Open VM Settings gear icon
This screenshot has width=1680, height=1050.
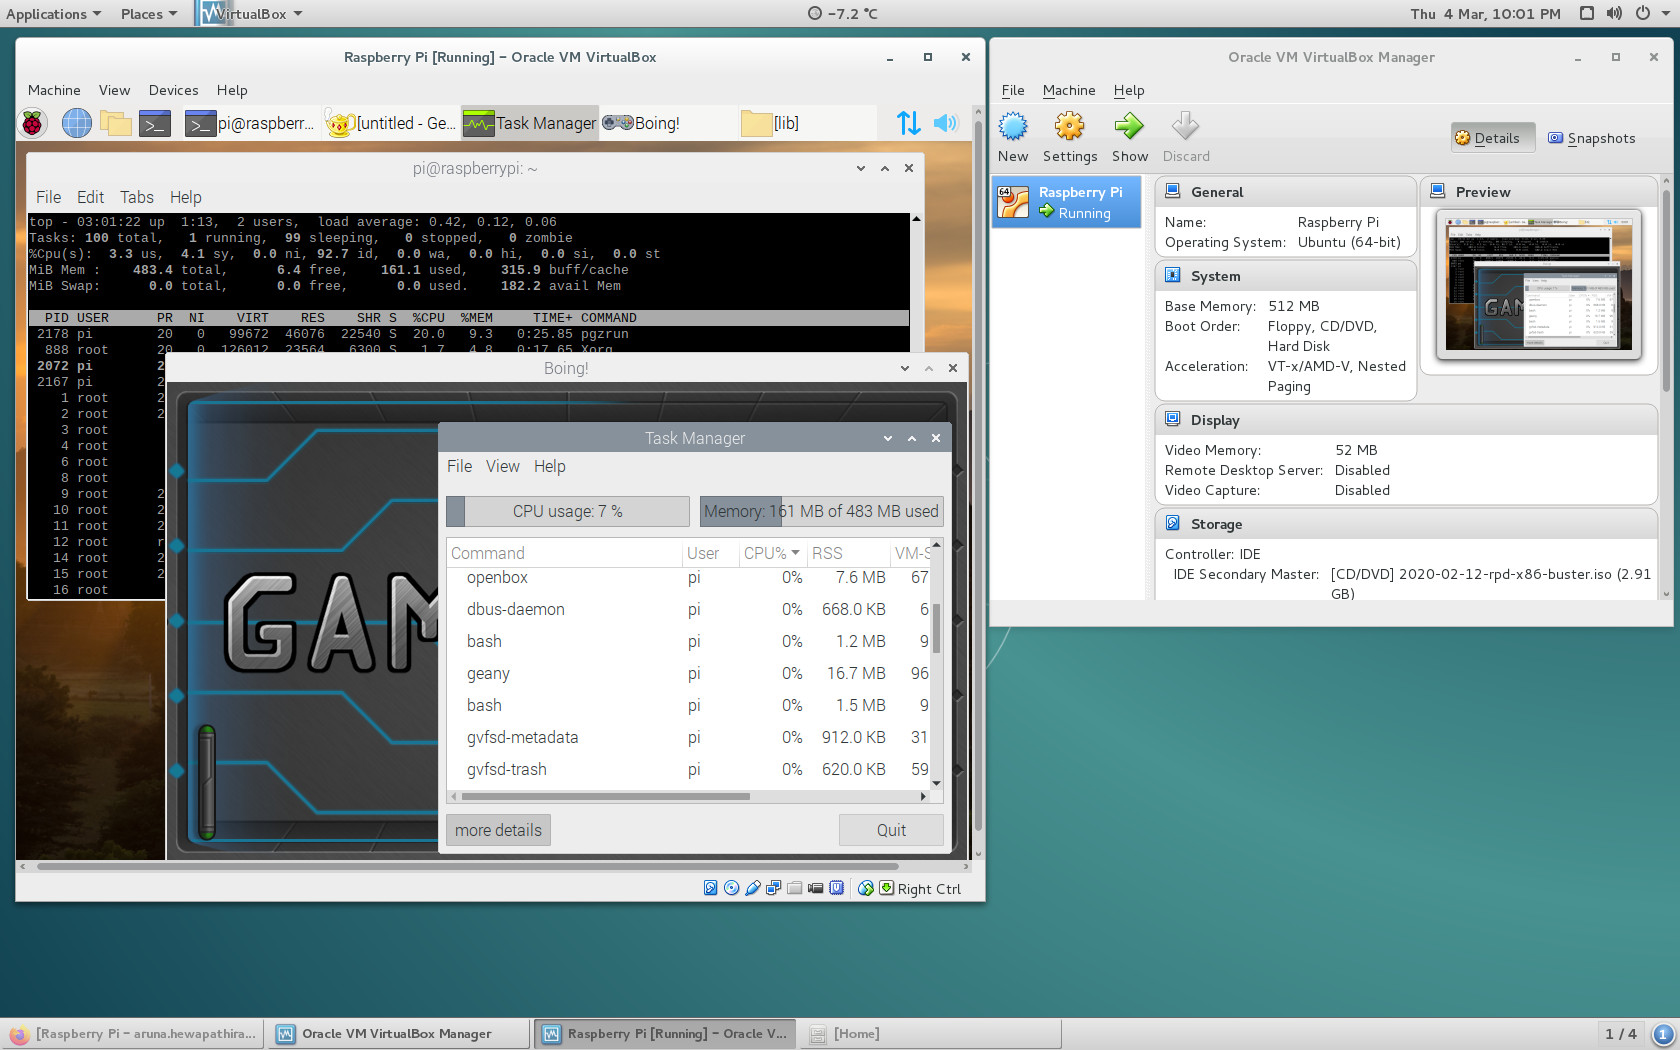[1070, 136]
